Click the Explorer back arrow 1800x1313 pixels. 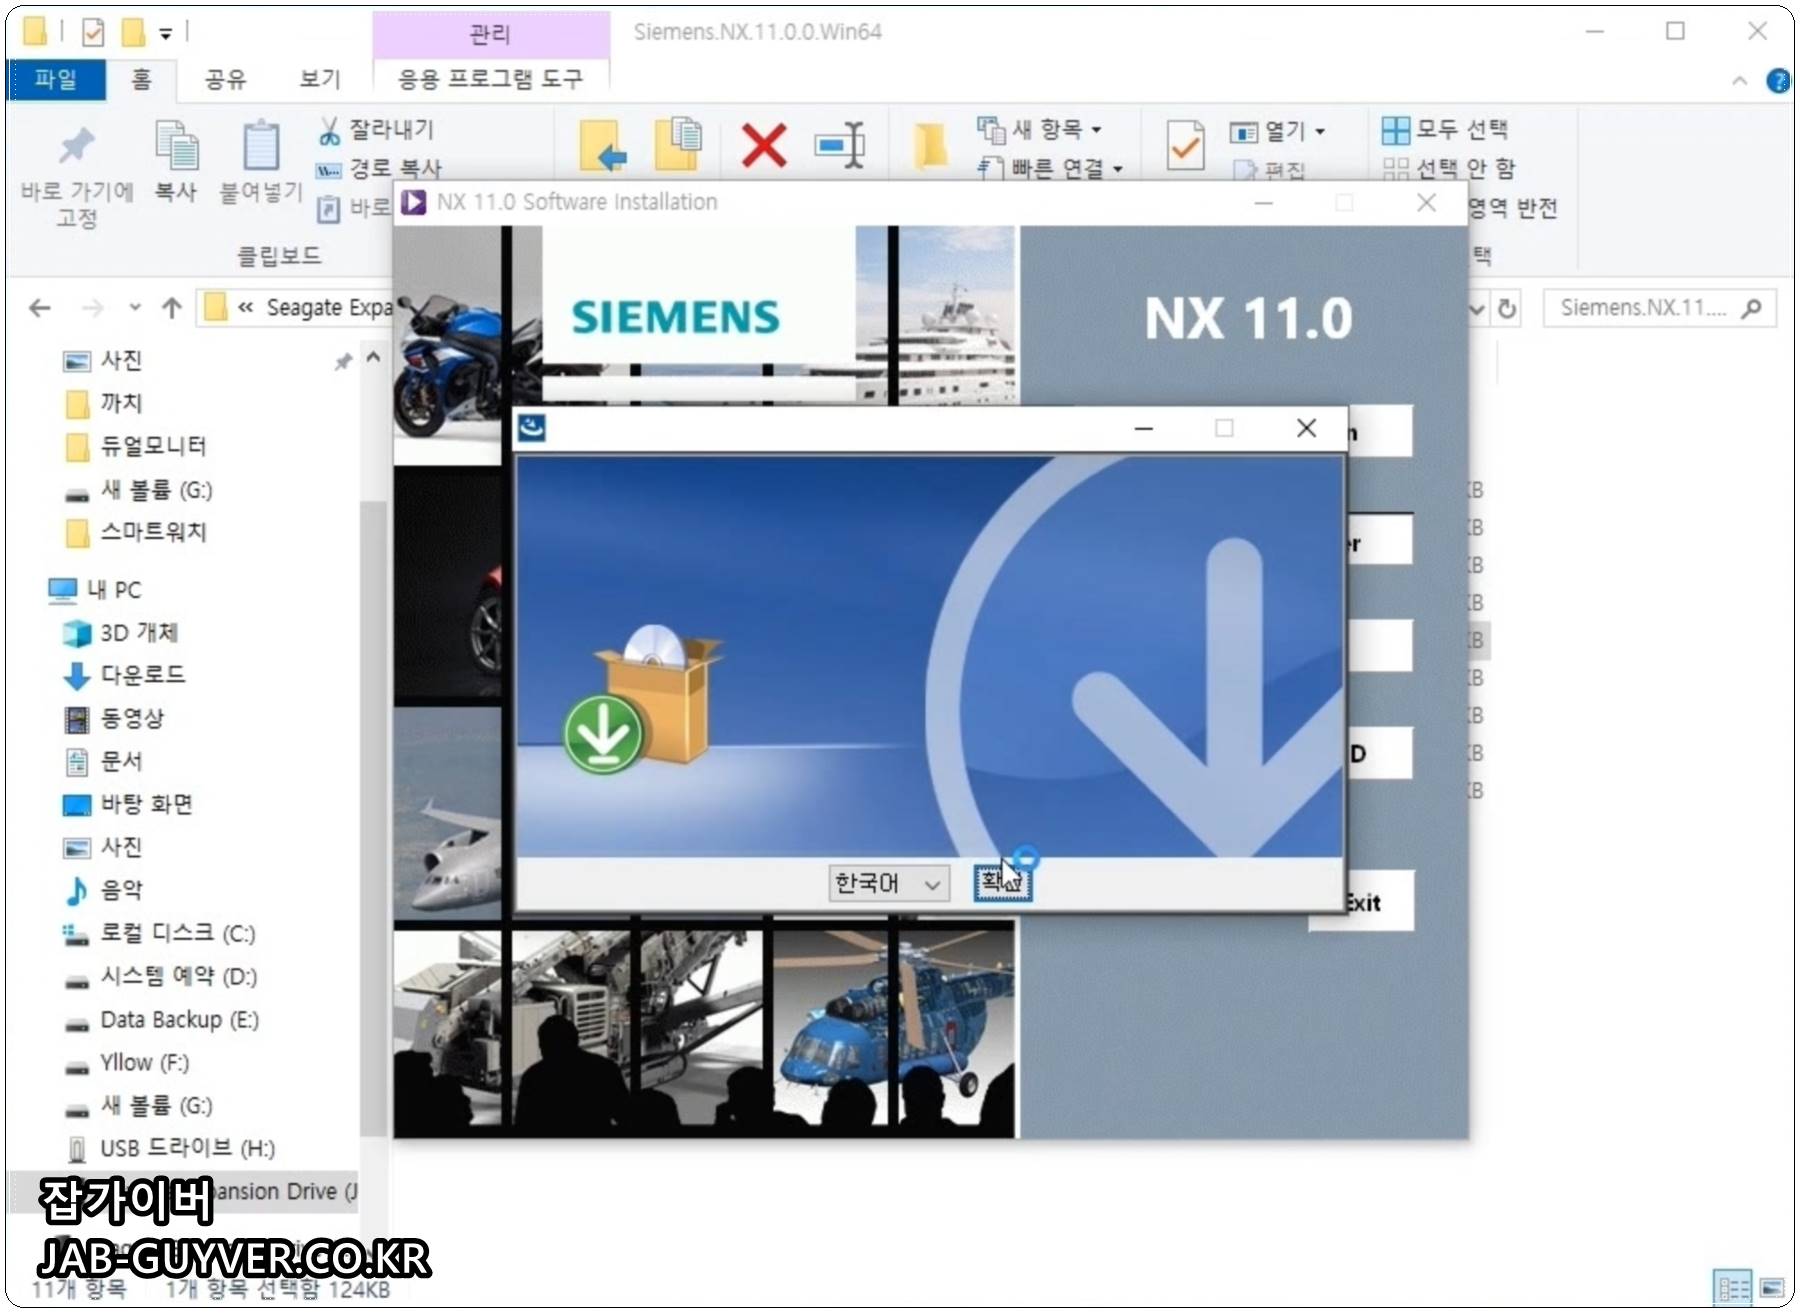(40, 308)
